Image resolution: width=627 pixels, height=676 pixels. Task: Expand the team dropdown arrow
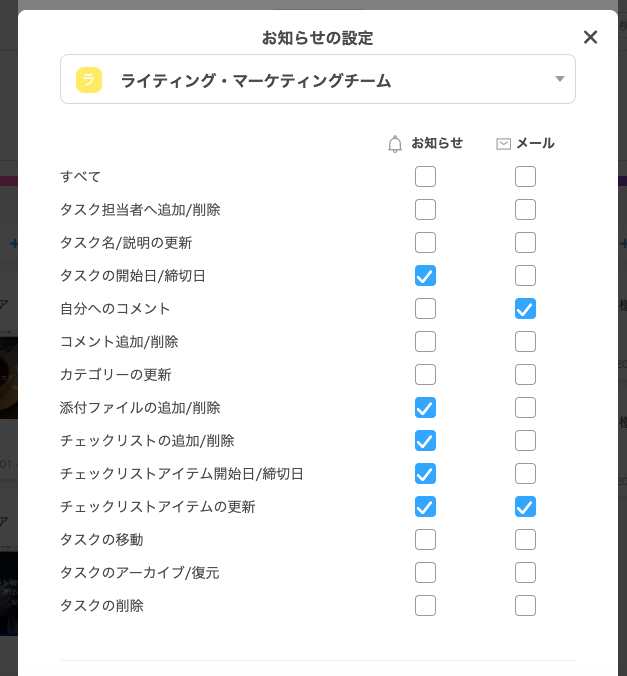click(x=560, y=79)
